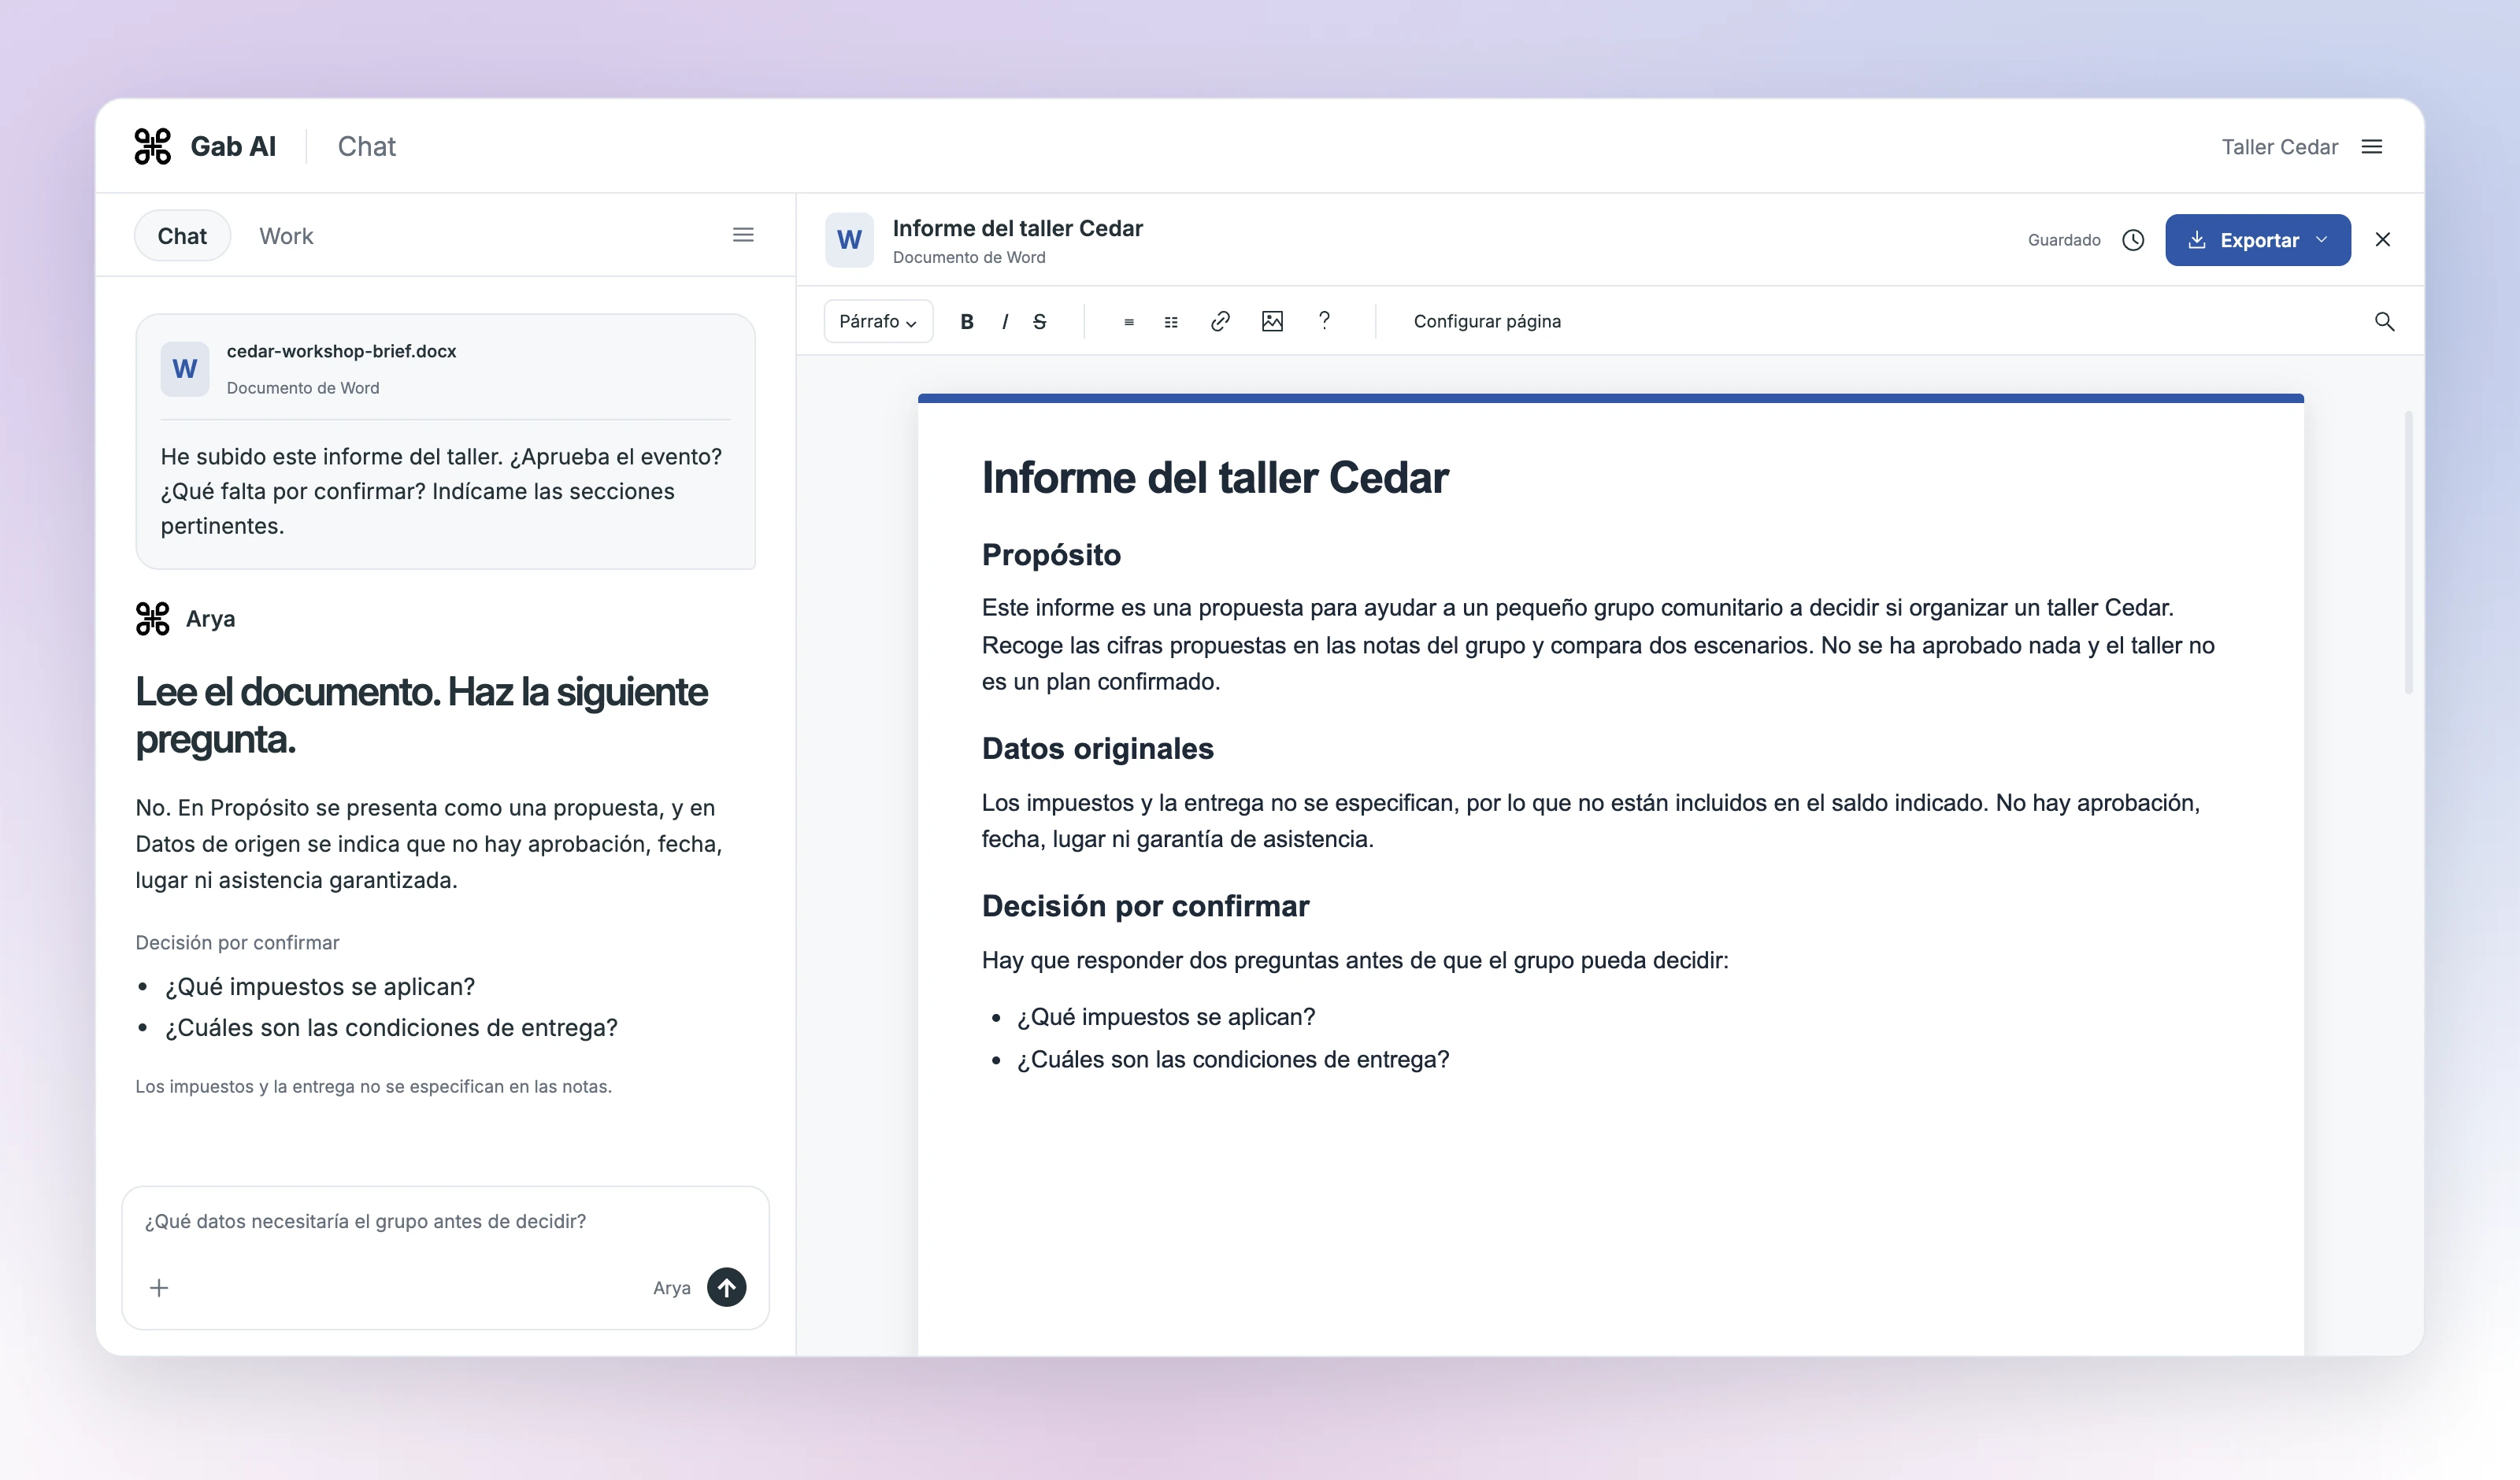2520x1480 pixels.
Task: Search within the document
Action: point(2385,321)
